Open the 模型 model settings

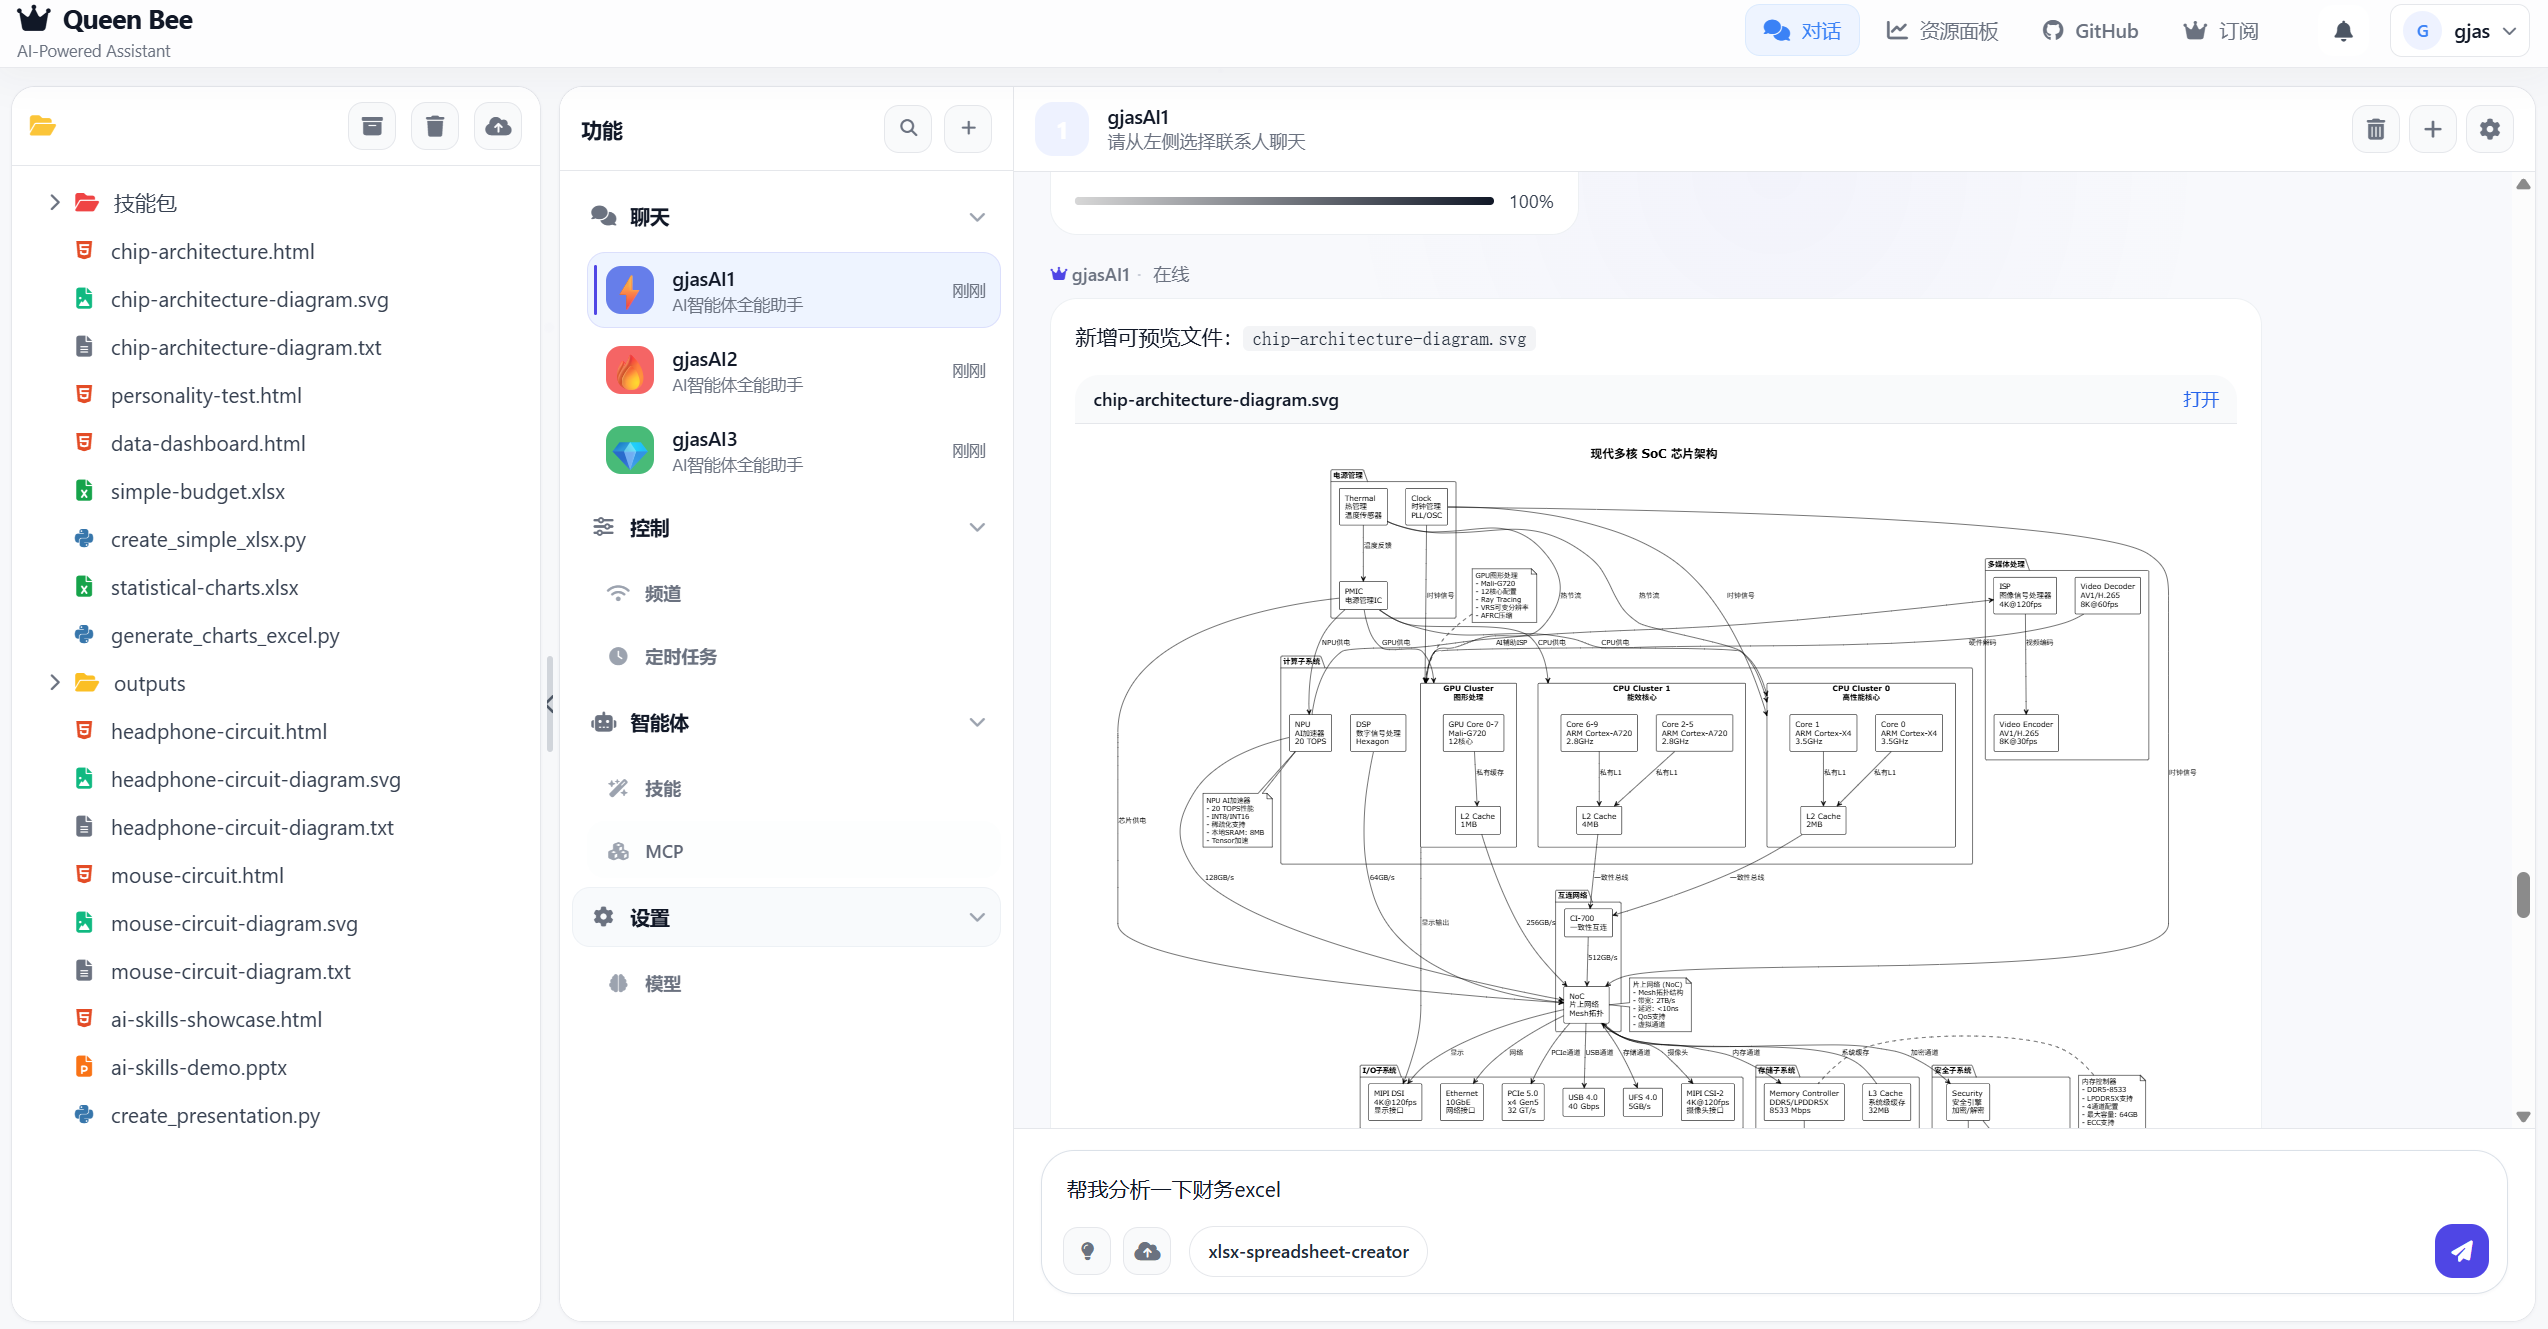[661, 983]
